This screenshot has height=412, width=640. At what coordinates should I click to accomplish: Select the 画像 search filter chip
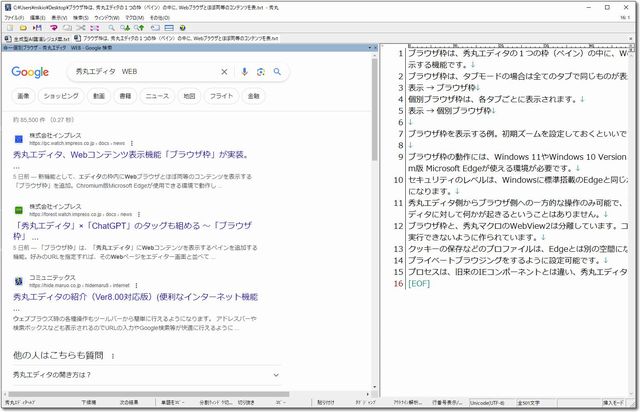click(x=23, y=96)
